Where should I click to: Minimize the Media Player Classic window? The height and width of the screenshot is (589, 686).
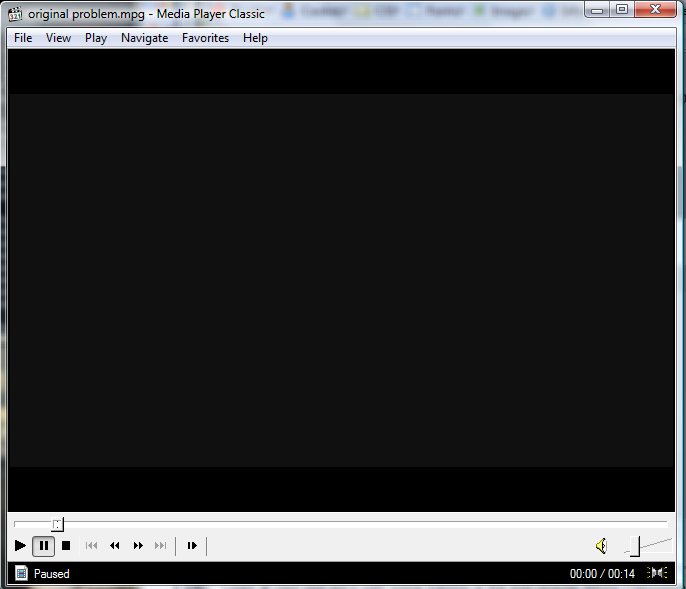(x=597, y=10)
